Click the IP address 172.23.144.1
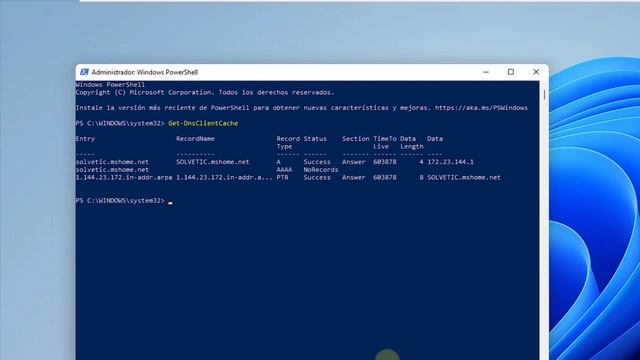 451,162
